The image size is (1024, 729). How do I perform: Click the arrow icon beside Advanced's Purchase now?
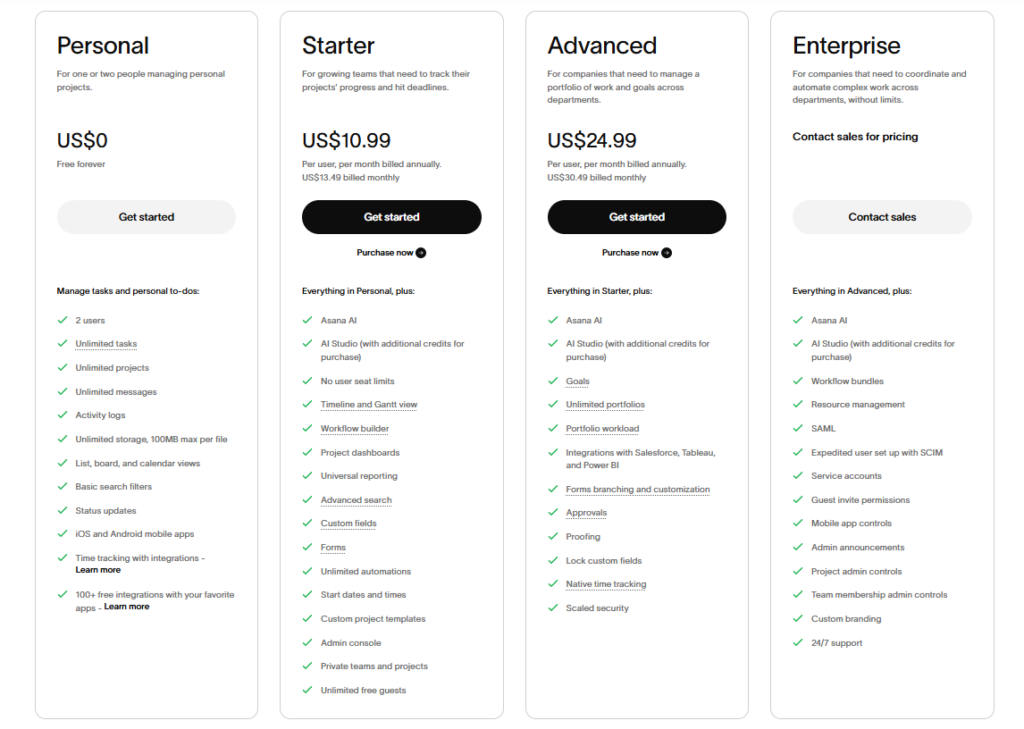coord(666,253)
